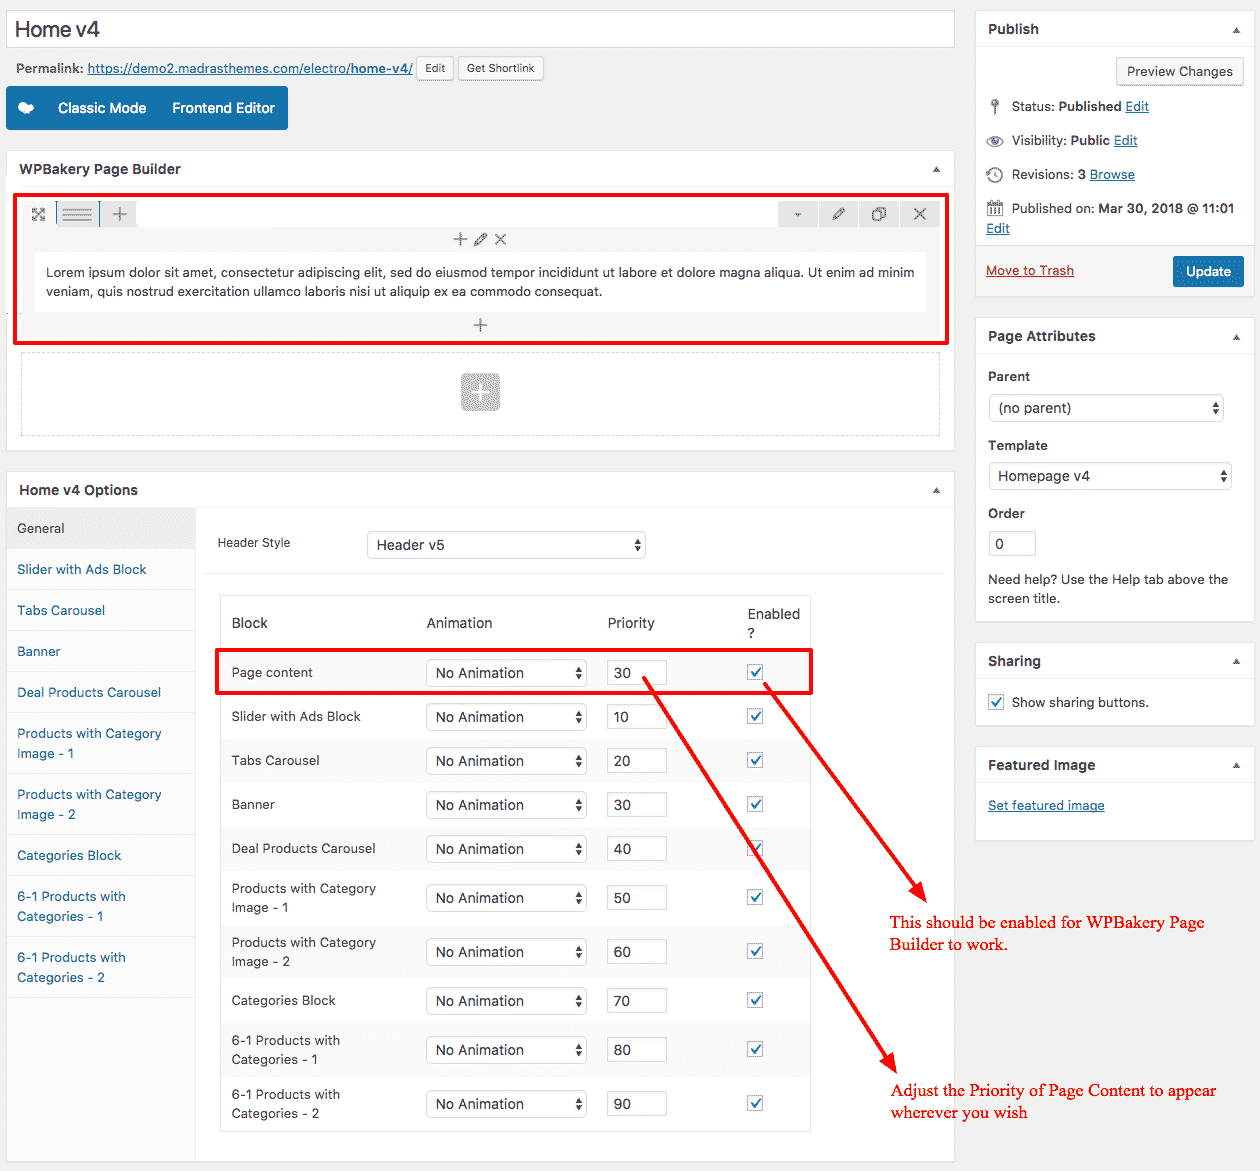1260x1171 pixels.
Task: Click the column delete X icon
Action: pyautogui.click(x=500, y=239)
